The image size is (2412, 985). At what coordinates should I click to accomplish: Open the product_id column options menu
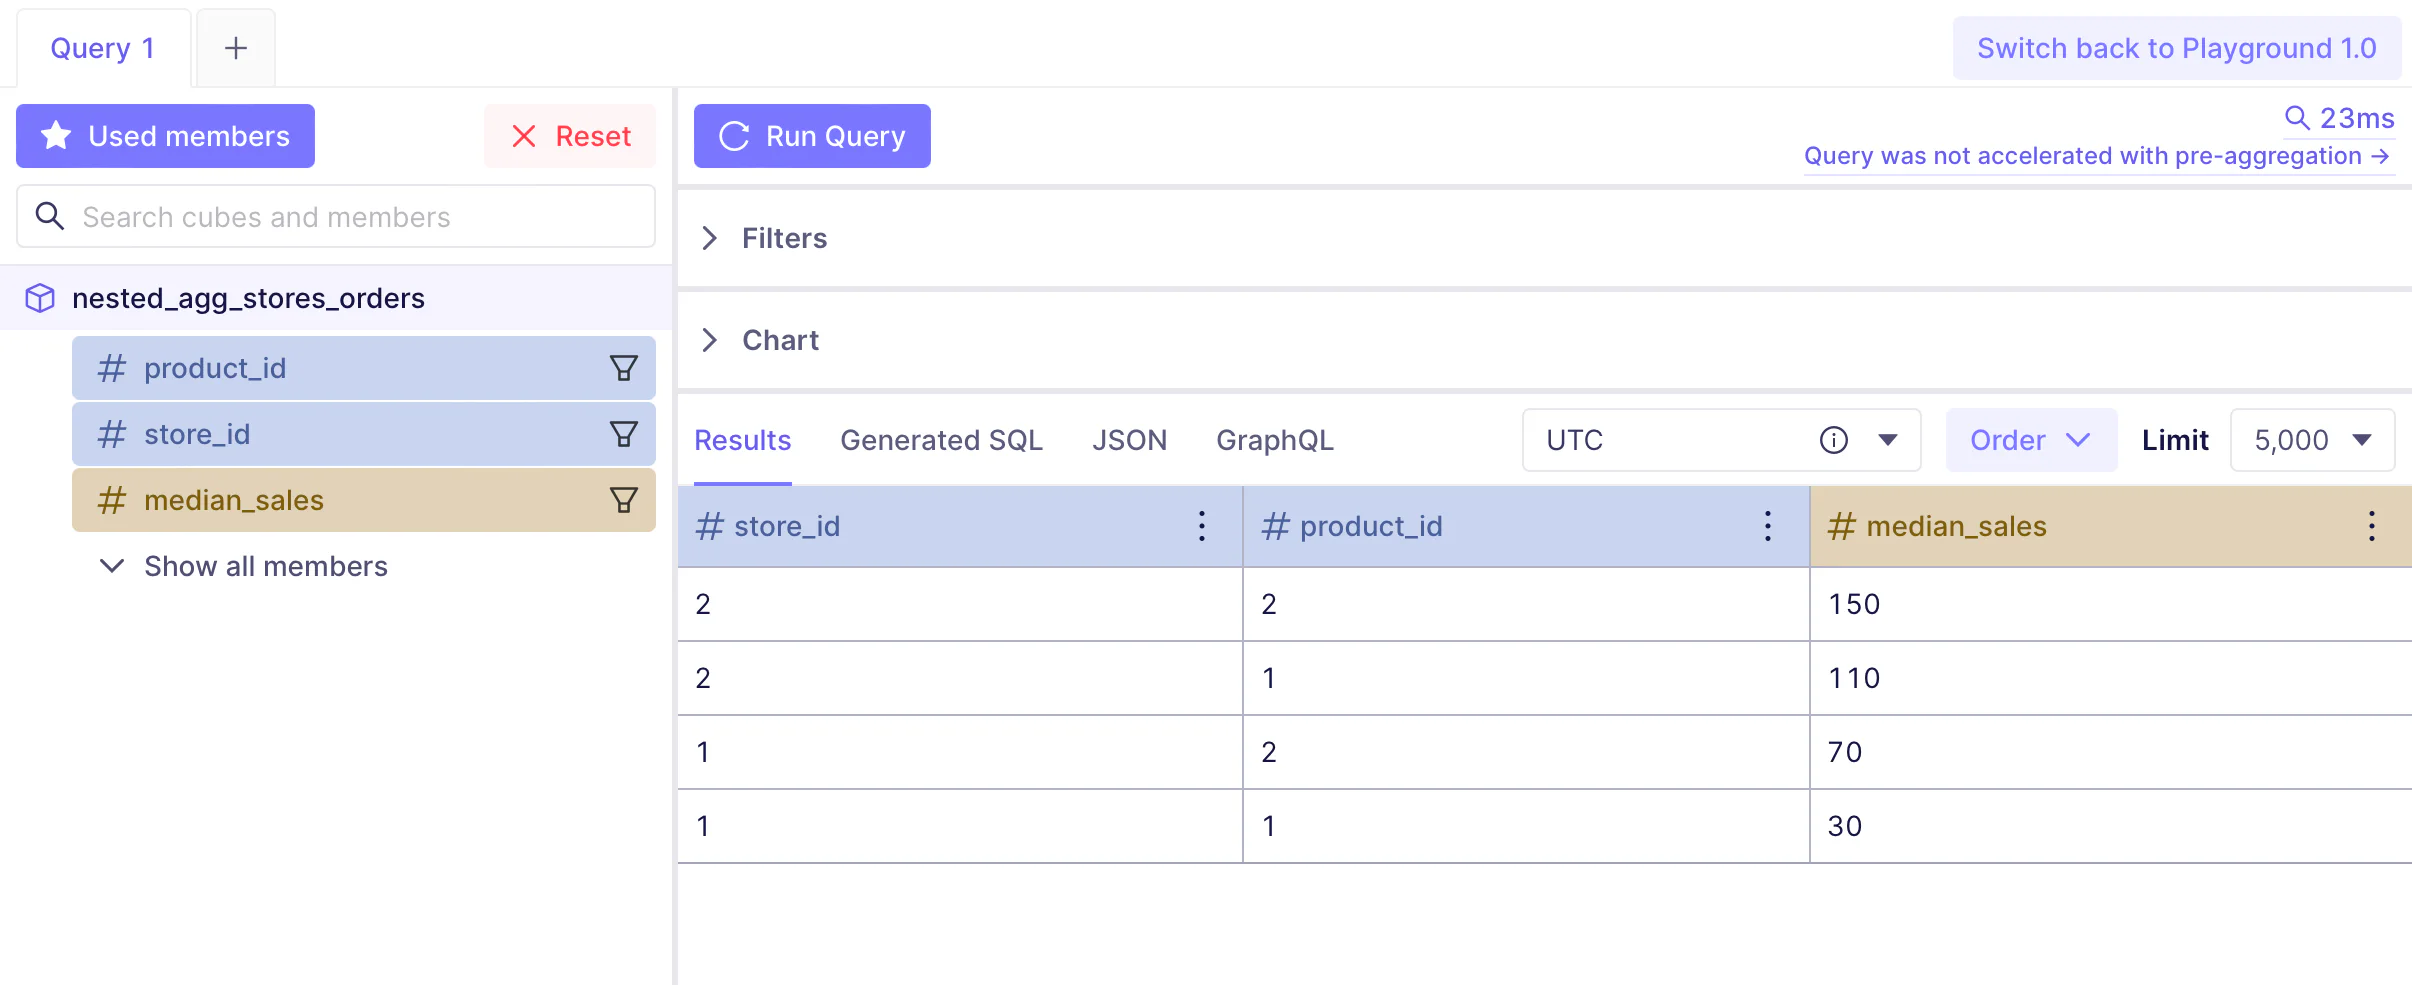point(1768,526)
